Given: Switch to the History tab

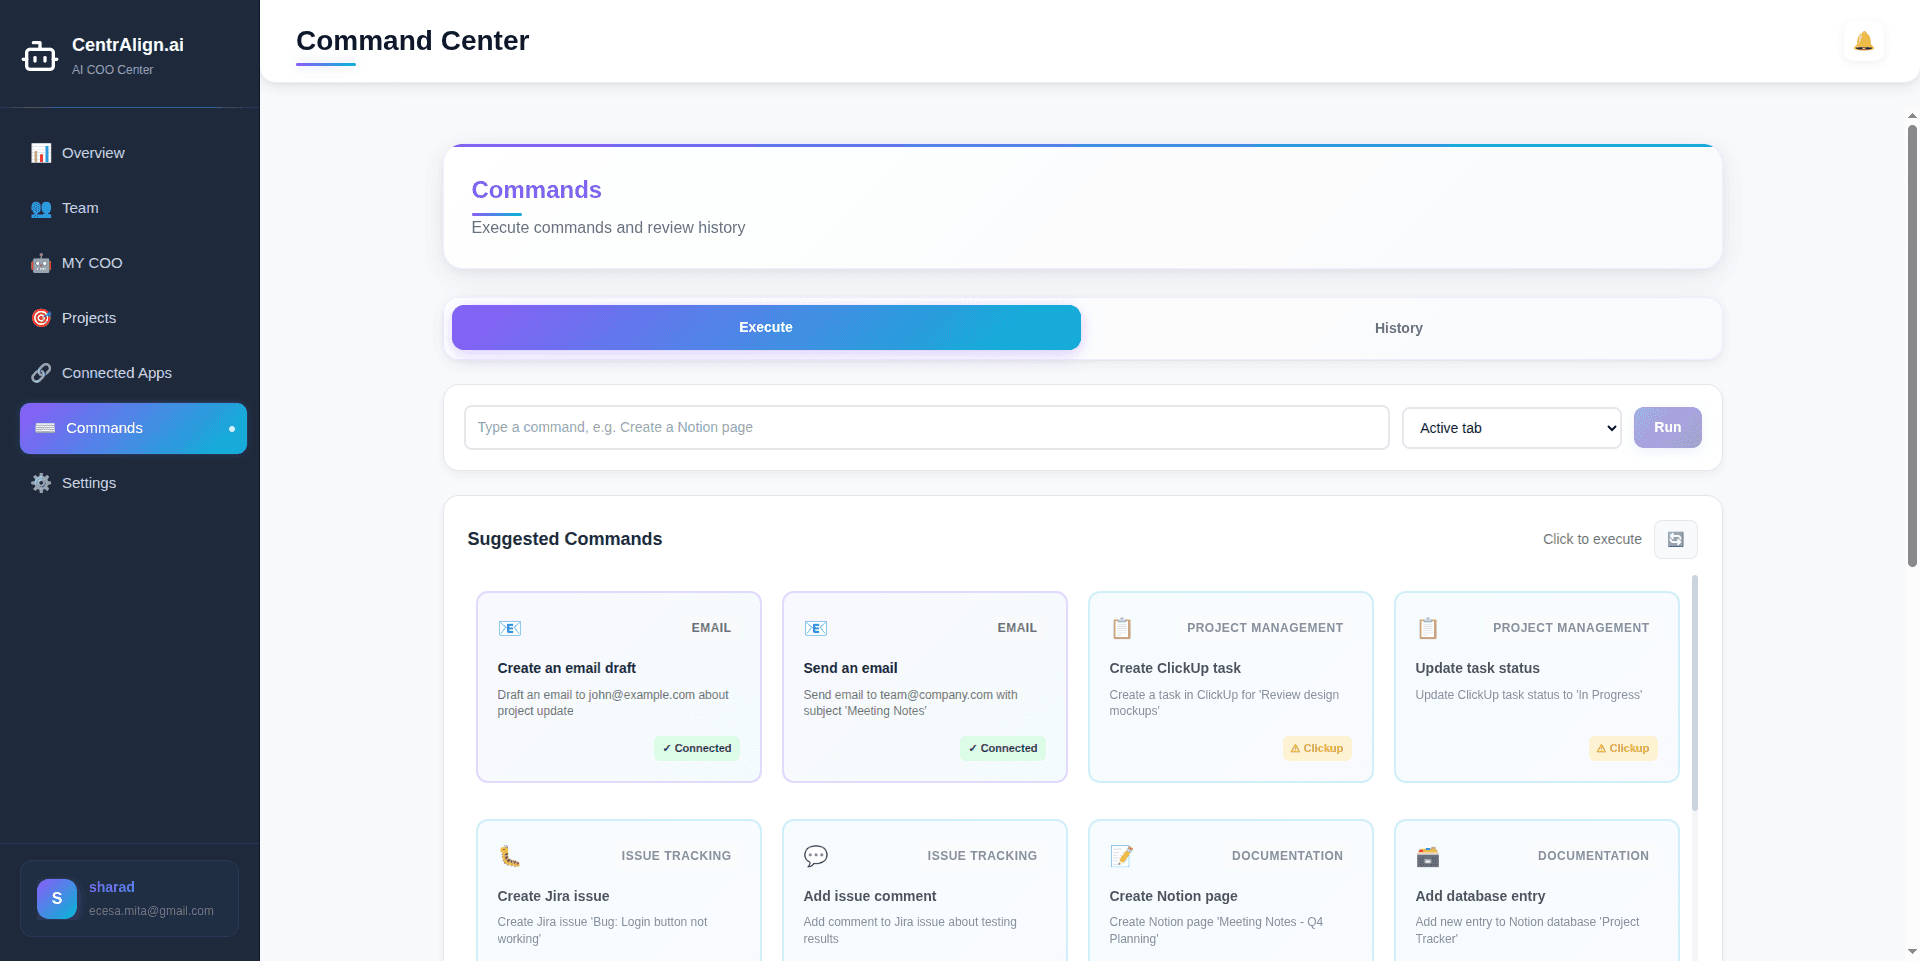Looking at the screenshot, I should 1398,328.
